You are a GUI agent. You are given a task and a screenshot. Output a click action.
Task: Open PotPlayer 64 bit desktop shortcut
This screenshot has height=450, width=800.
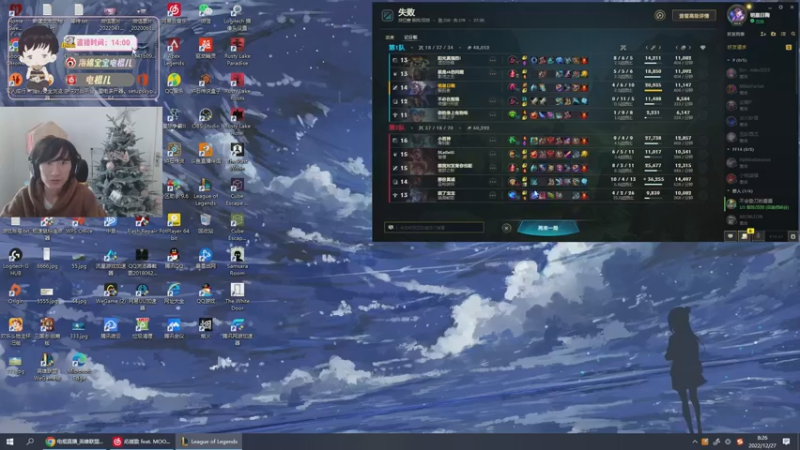(x=174, y=227)
